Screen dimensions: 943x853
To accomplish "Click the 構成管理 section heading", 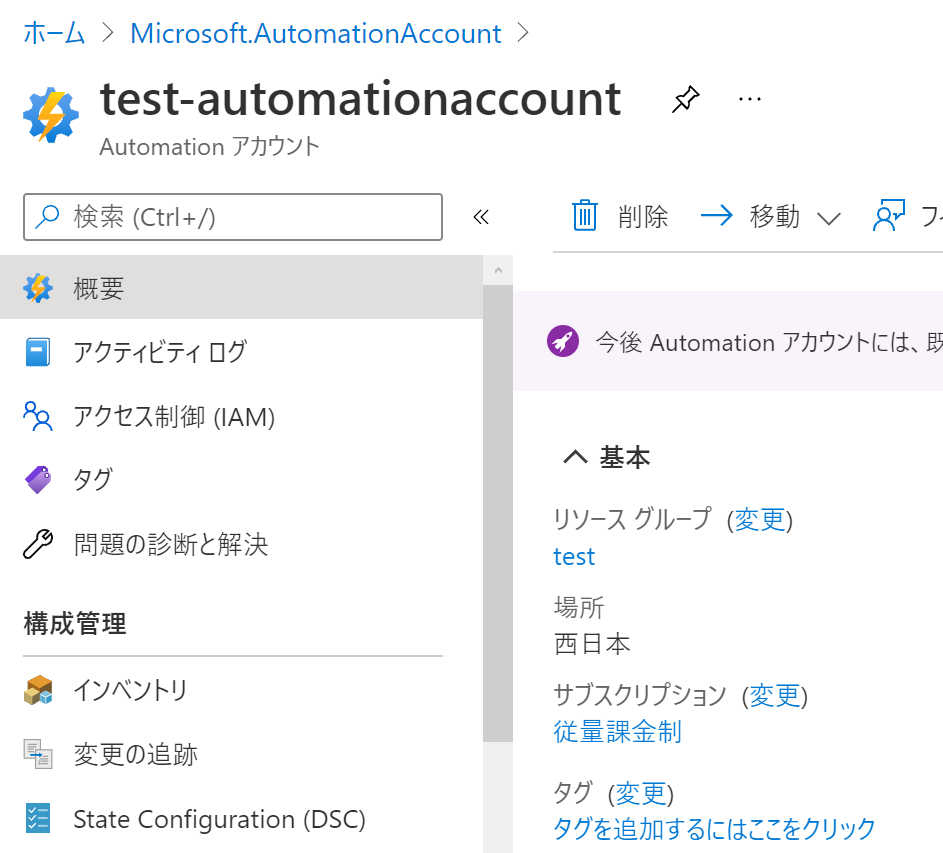I will [75, 623].
